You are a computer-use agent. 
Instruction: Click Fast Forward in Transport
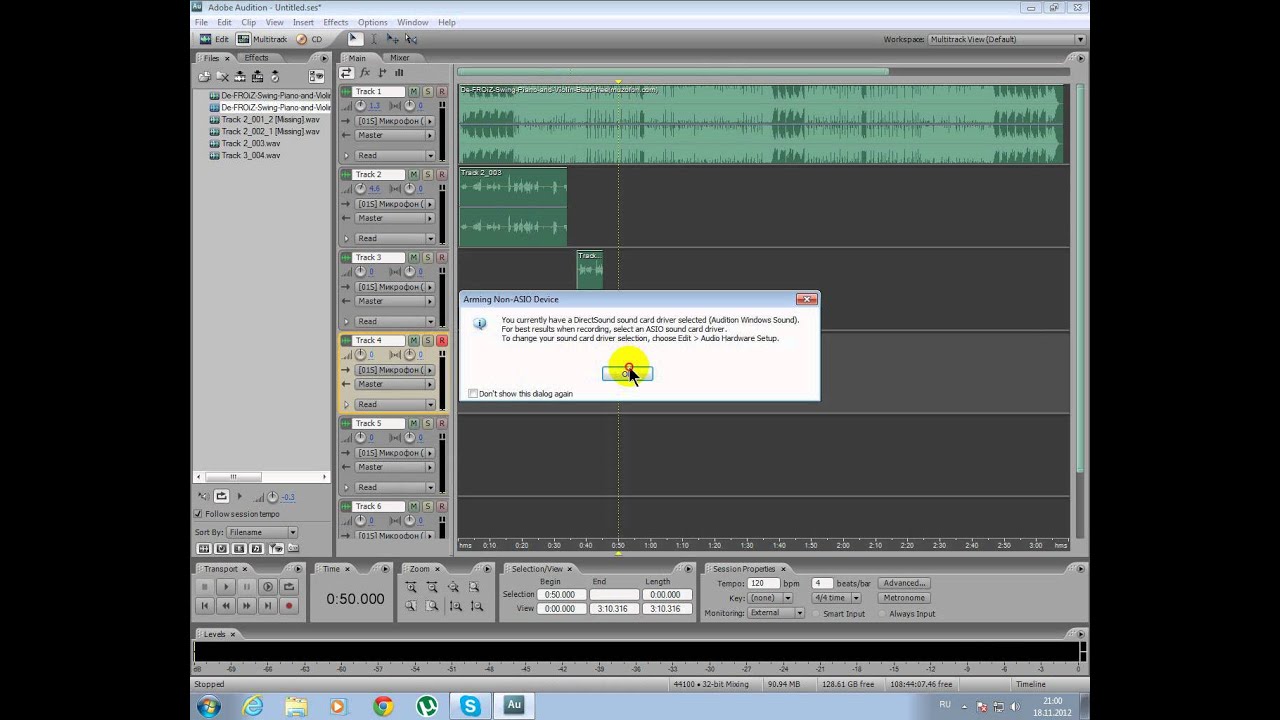(247, 605)
